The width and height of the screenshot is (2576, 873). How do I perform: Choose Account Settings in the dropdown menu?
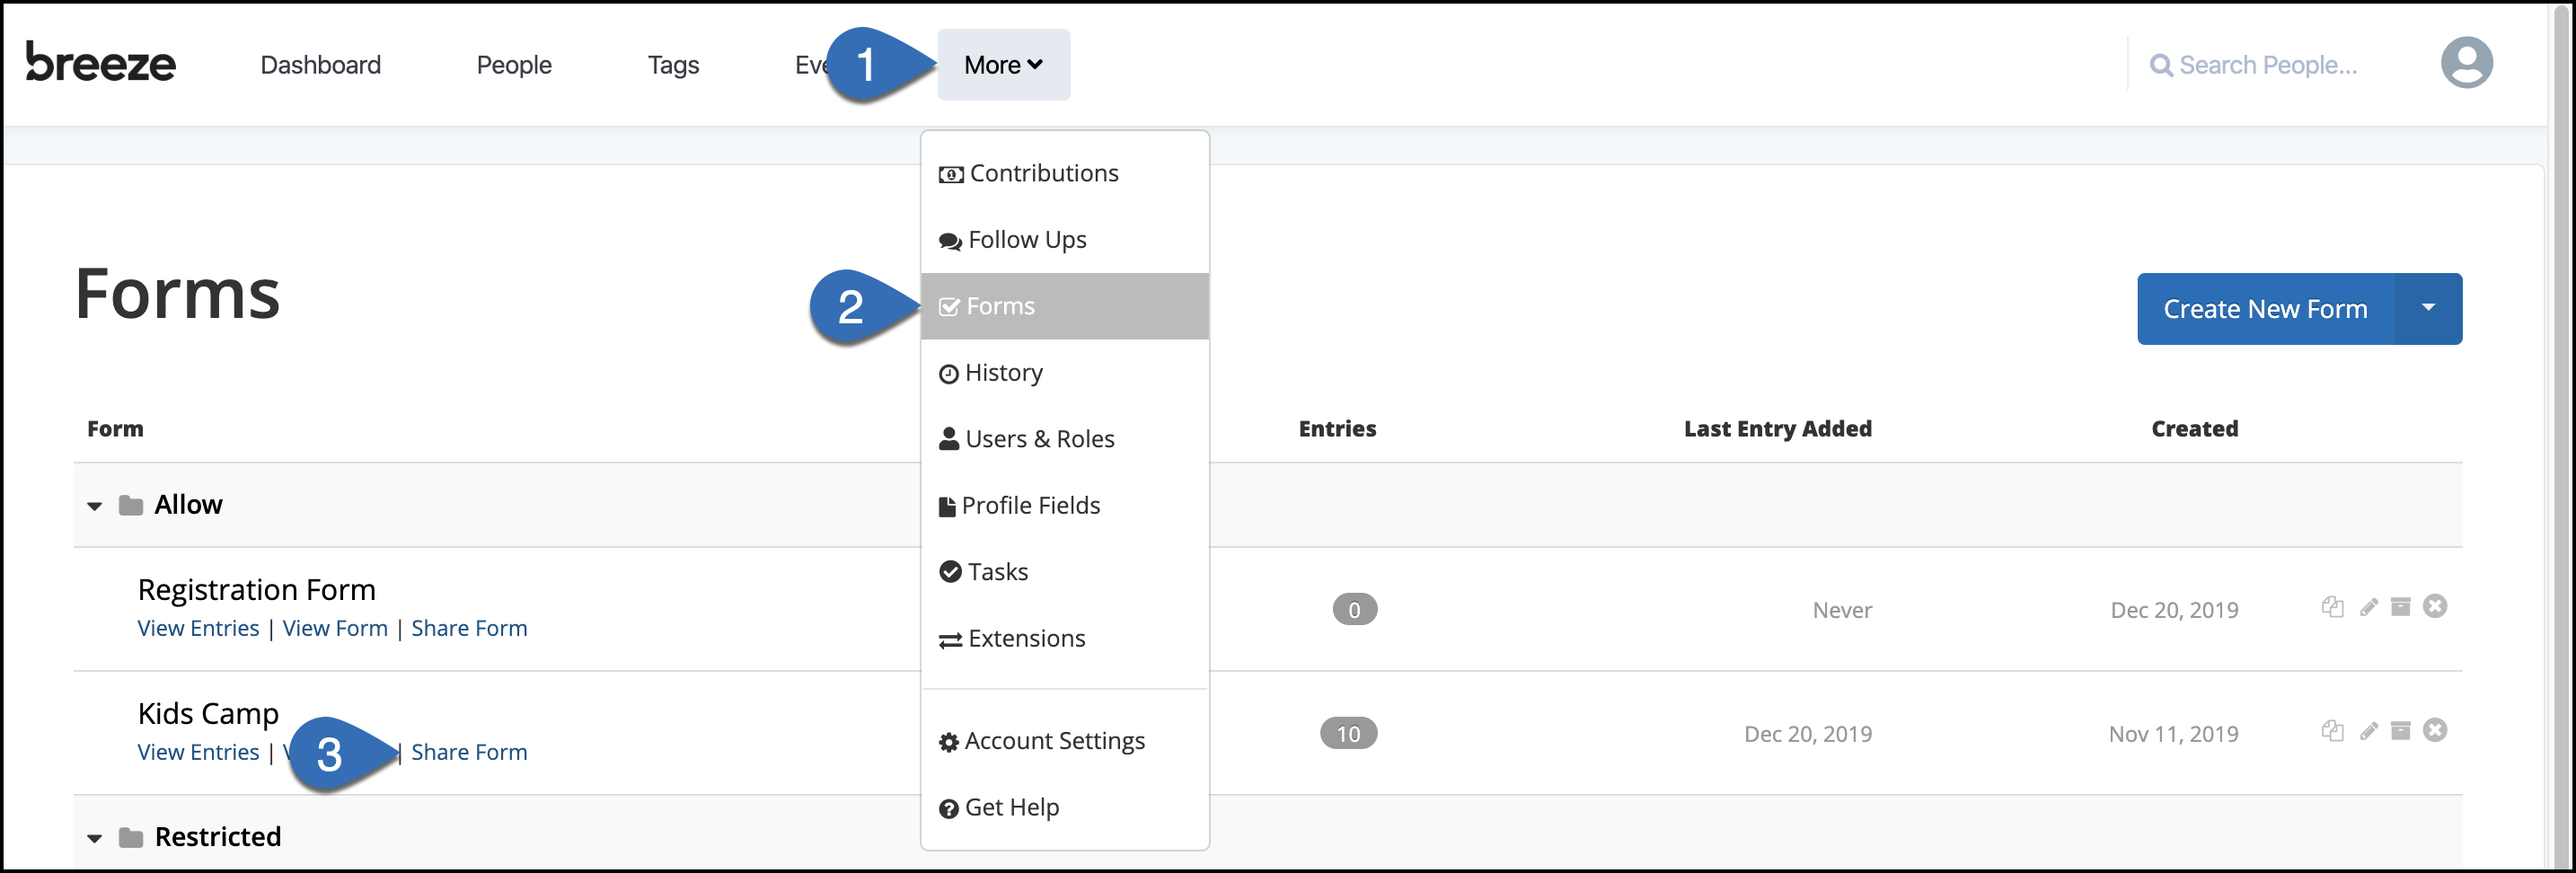(1054, 741)
